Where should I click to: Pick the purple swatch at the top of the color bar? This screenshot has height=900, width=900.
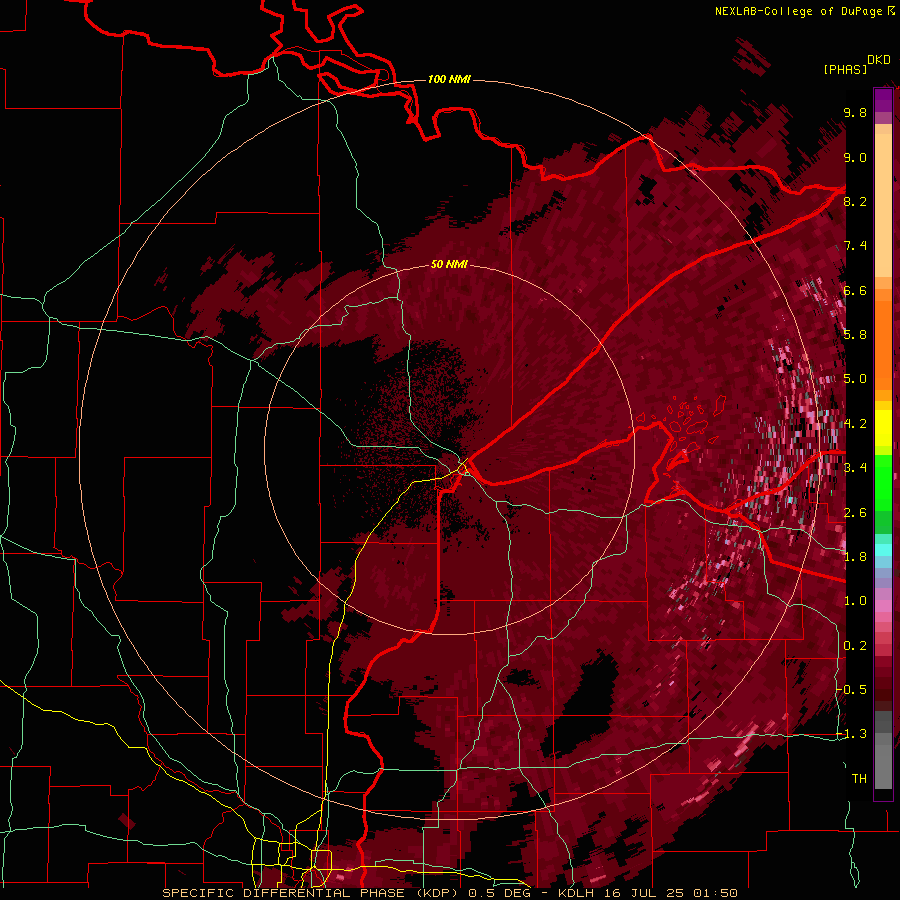pos(883,100)
